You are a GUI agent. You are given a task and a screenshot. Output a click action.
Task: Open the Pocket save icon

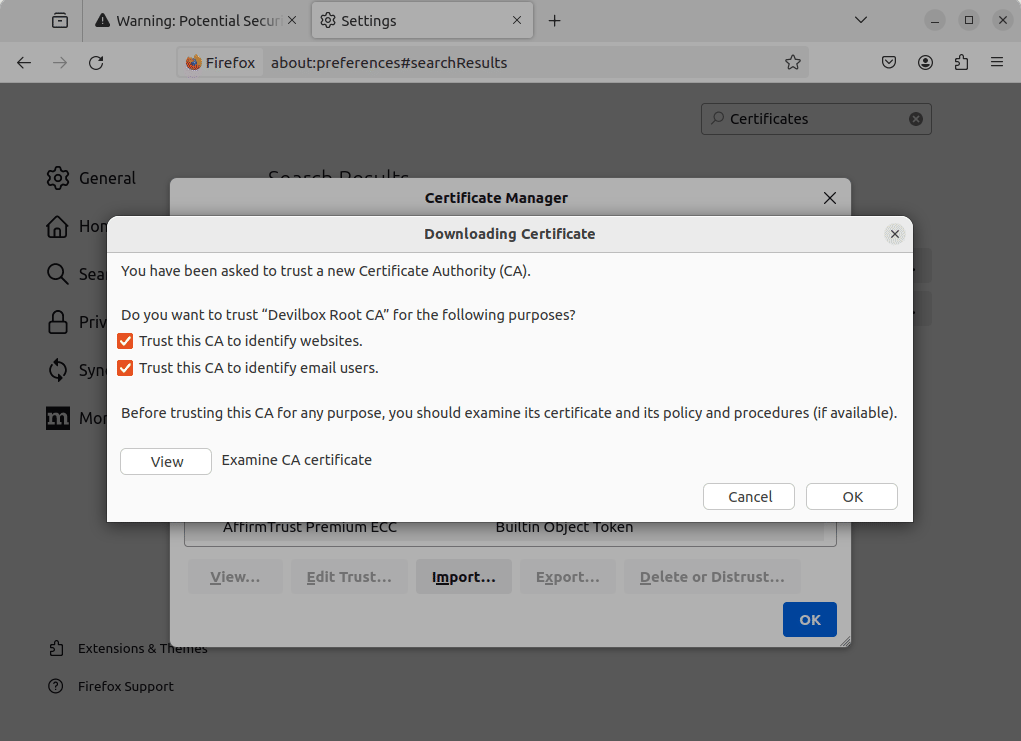[x=889, y=63]
